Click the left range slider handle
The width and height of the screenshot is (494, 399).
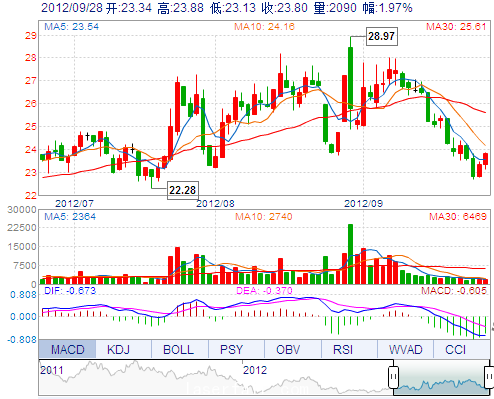point(393,377)
